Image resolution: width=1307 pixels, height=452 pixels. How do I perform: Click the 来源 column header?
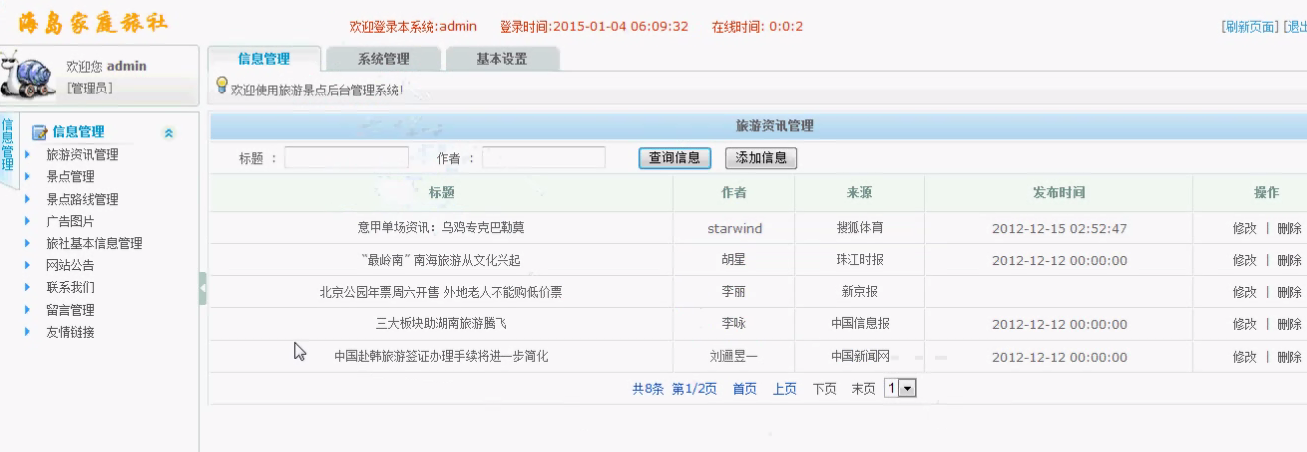(859, 193)
